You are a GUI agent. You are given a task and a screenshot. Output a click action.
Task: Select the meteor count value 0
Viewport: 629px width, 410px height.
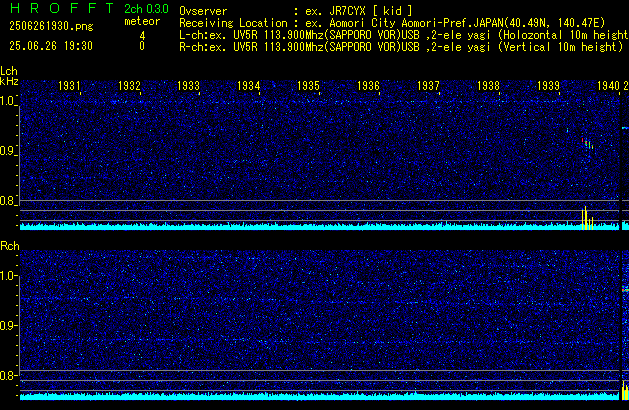[x=142, y=46]
